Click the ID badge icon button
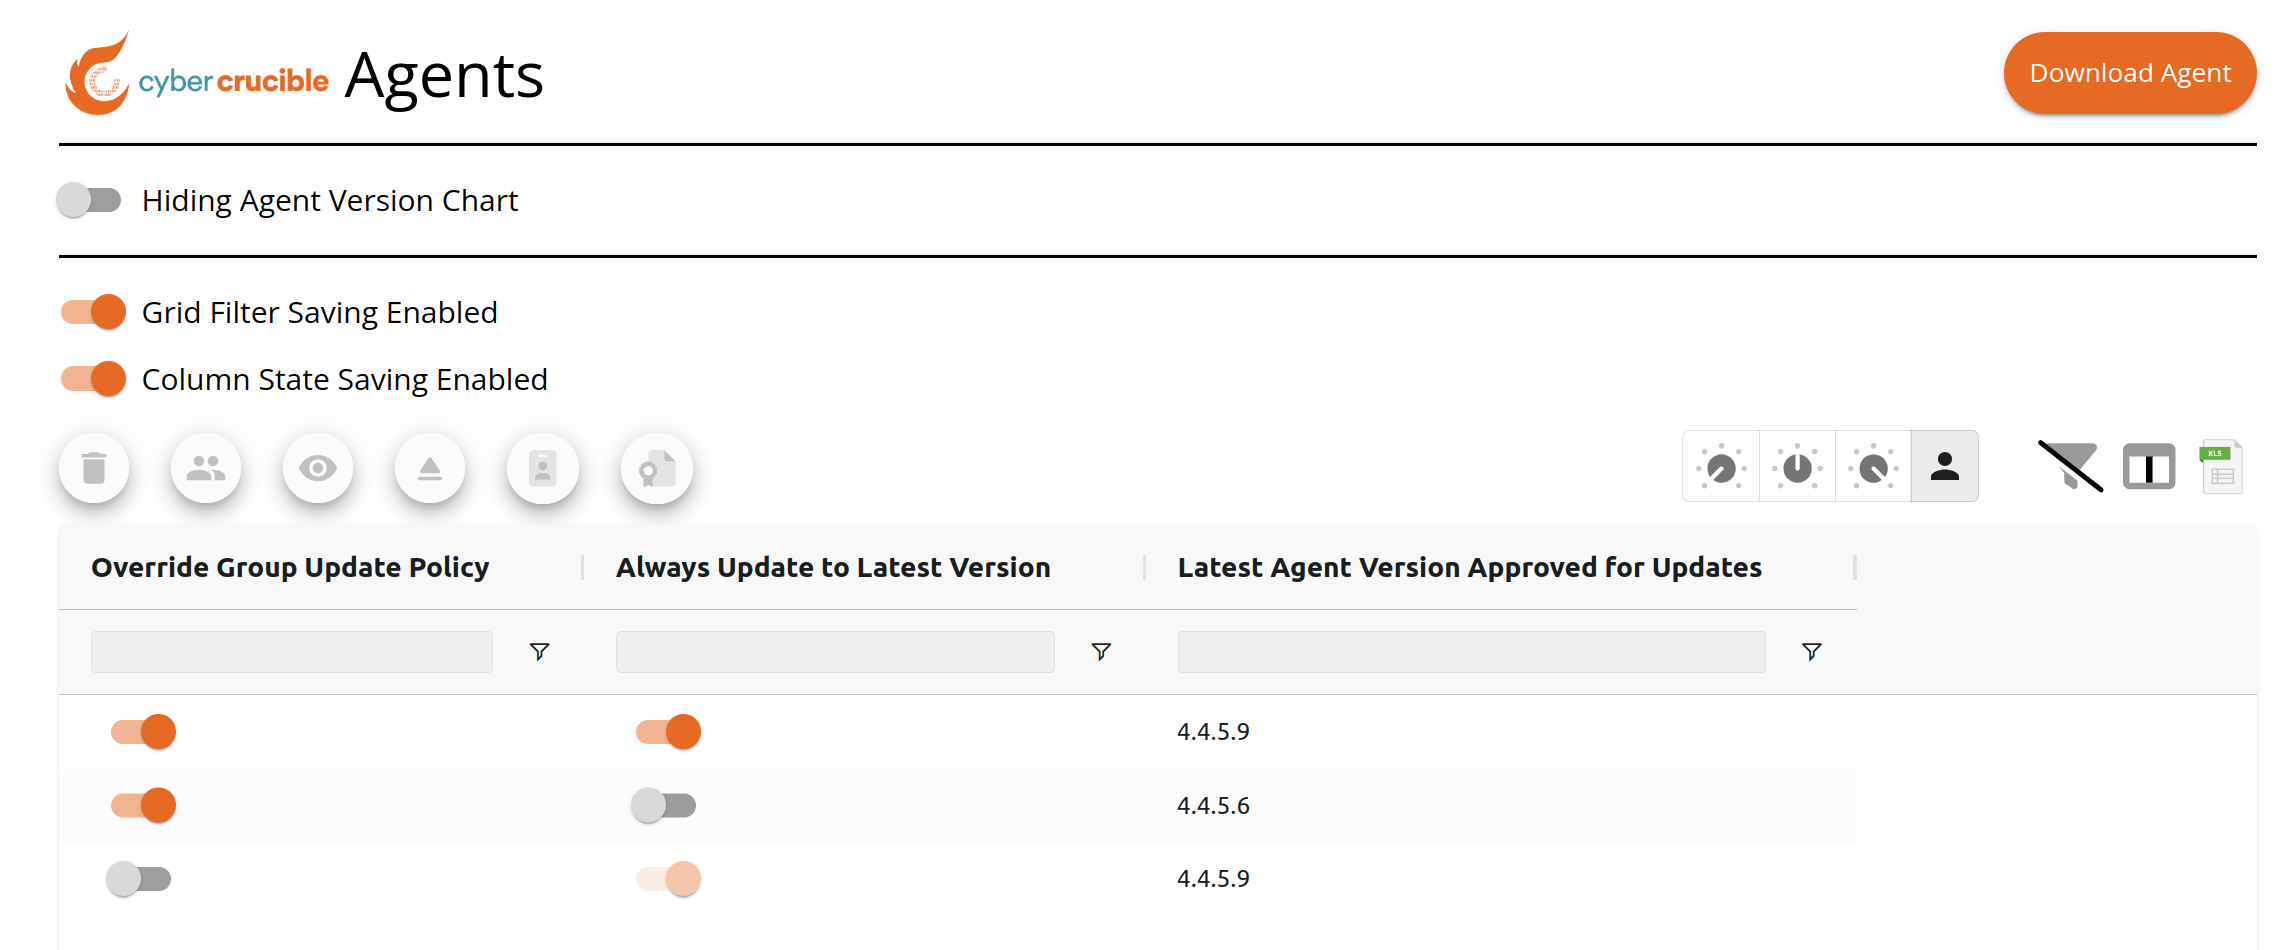 [x=543, y=468]
